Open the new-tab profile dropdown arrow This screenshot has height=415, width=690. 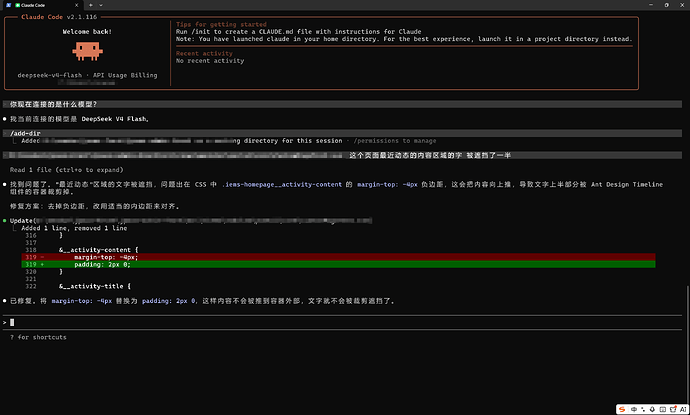tap(101, 5)
